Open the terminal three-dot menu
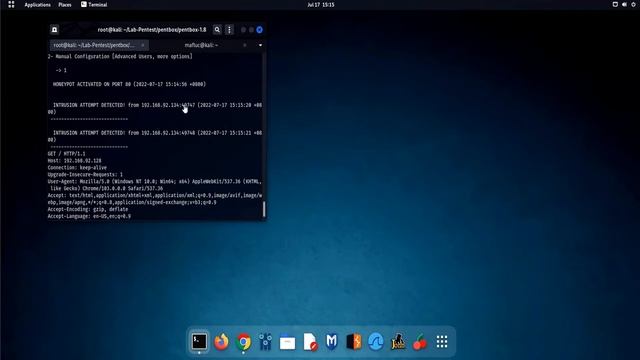640x360 pixels. [x=229, y=30]
